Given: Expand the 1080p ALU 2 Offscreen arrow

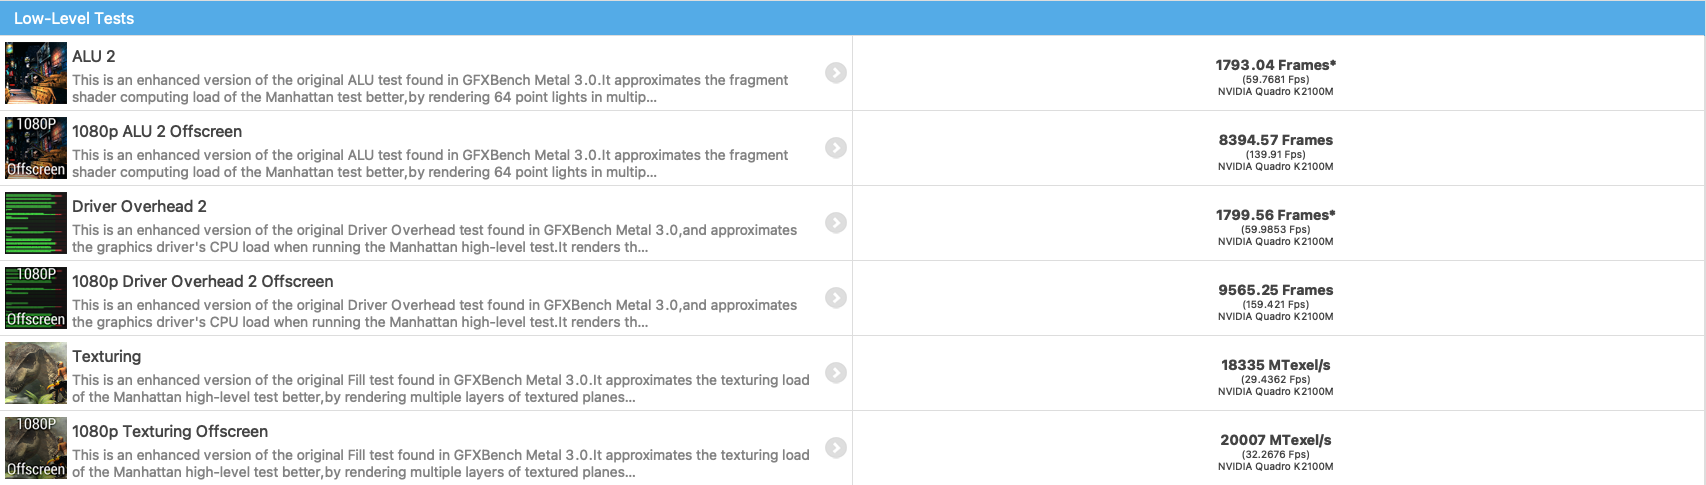Looking at the screenshot, I should point(836,148).
